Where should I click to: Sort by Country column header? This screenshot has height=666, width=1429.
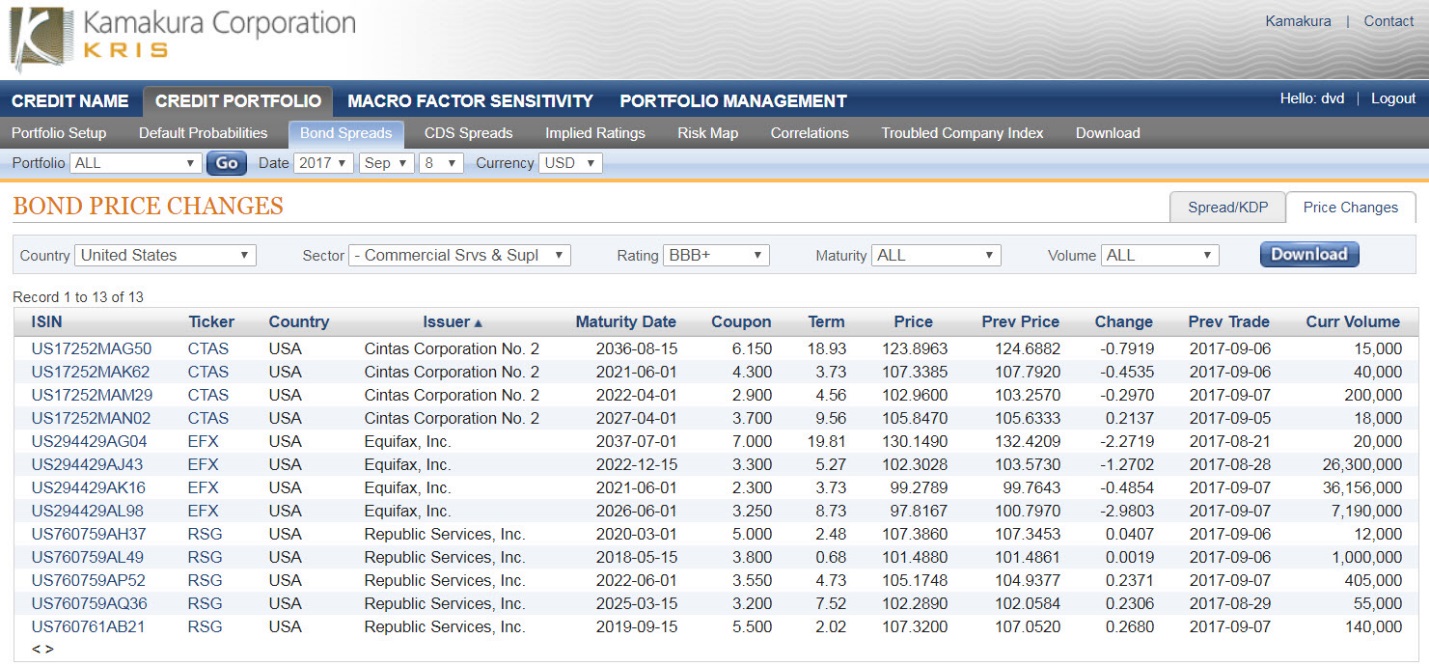coord(298,322)
